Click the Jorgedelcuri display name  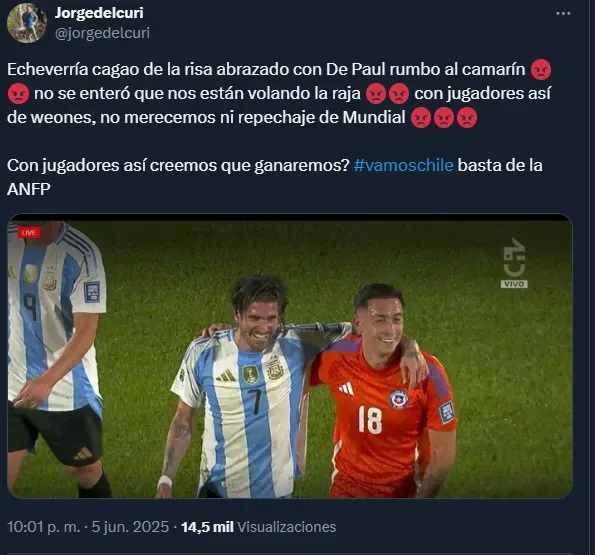(x=99, y=13)
